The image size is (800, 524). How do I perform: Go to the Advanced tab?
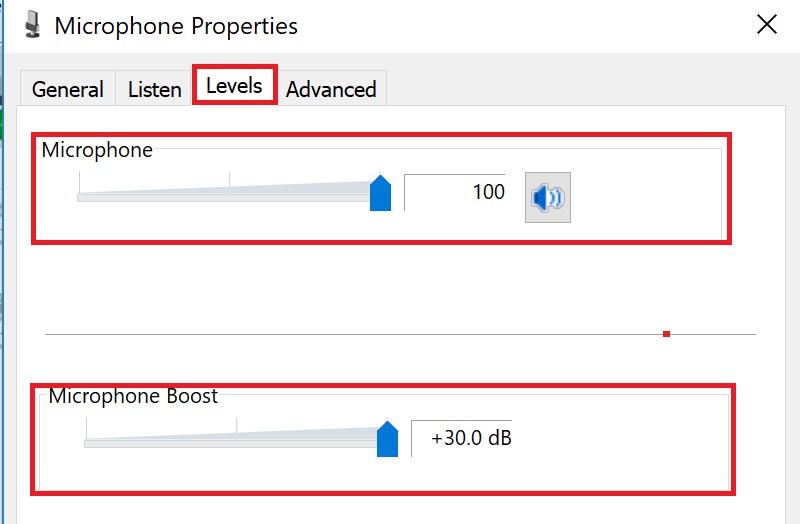331,89
